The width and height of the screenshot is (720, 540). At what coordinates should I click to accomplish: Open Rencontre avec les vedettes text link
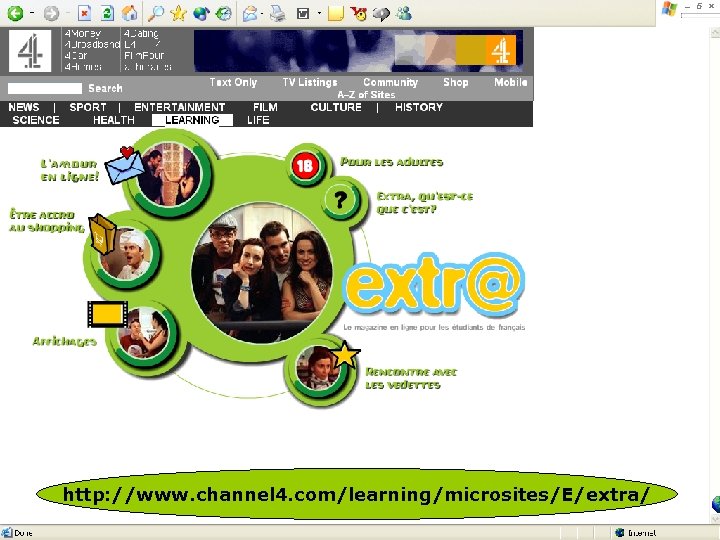411,378
